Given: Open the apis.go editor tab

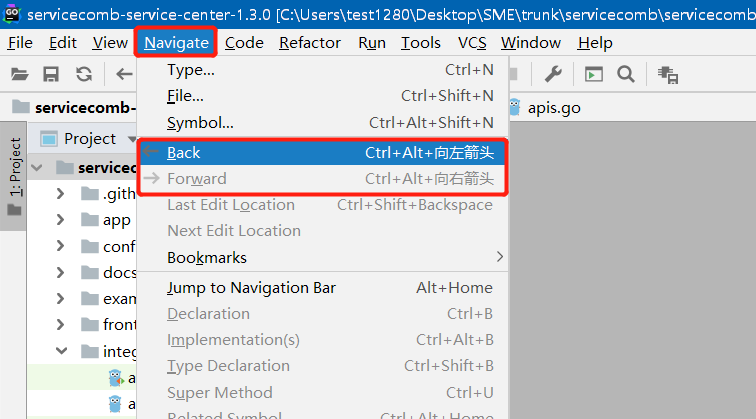Looking at the screenshot, I should (x=545, y=108).
